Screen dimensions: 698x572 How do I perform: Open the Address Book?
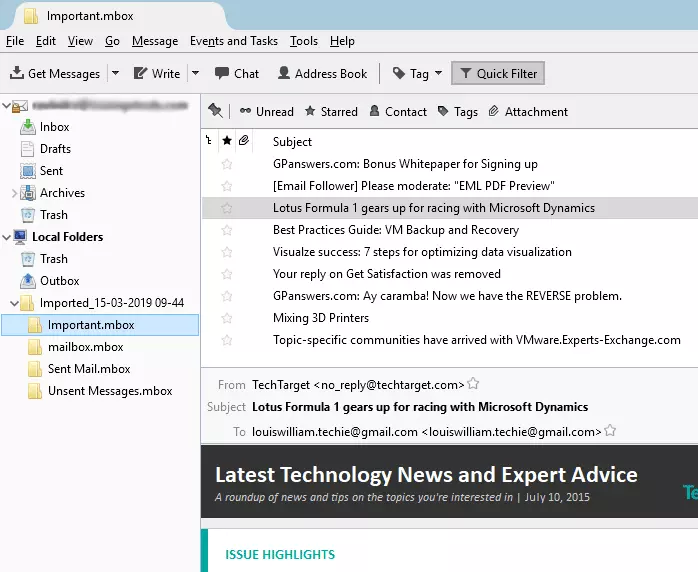point(322,74)
